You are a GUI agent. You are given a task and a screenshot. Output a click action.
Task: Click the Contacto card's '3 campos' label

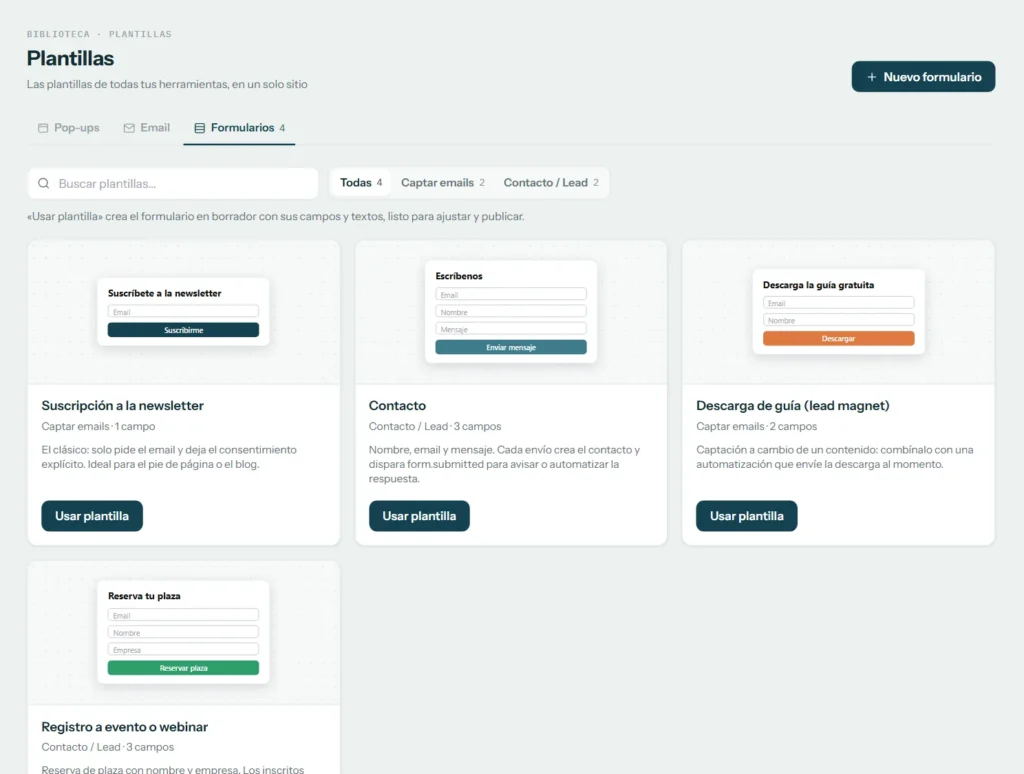click(x=477, y=427)
